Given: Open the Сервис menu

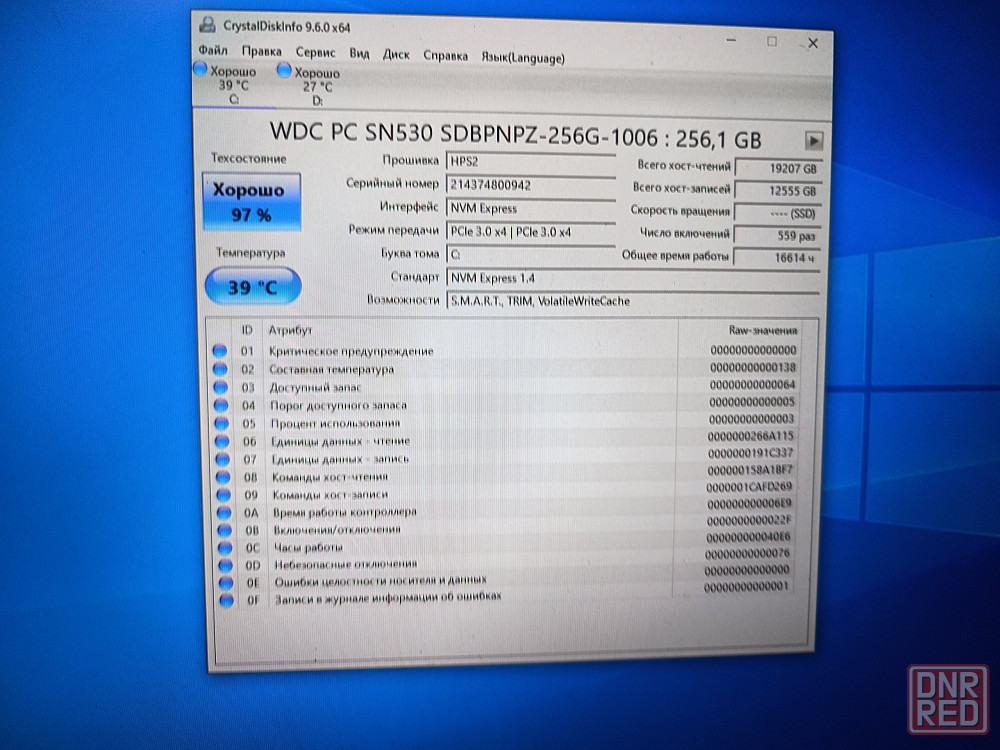Looking at the screenshot, I should (x=315, y=52).
